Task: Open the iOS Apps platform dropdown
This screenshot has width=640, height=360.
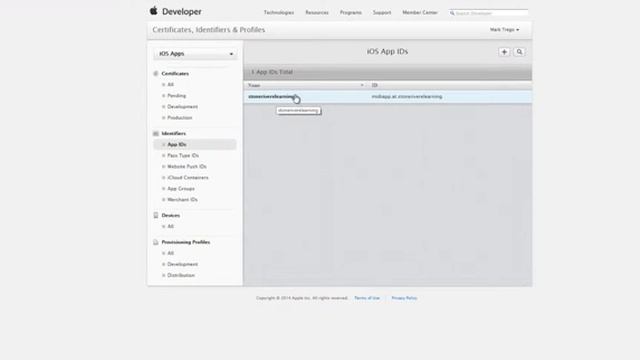Action: pos(195,54)
